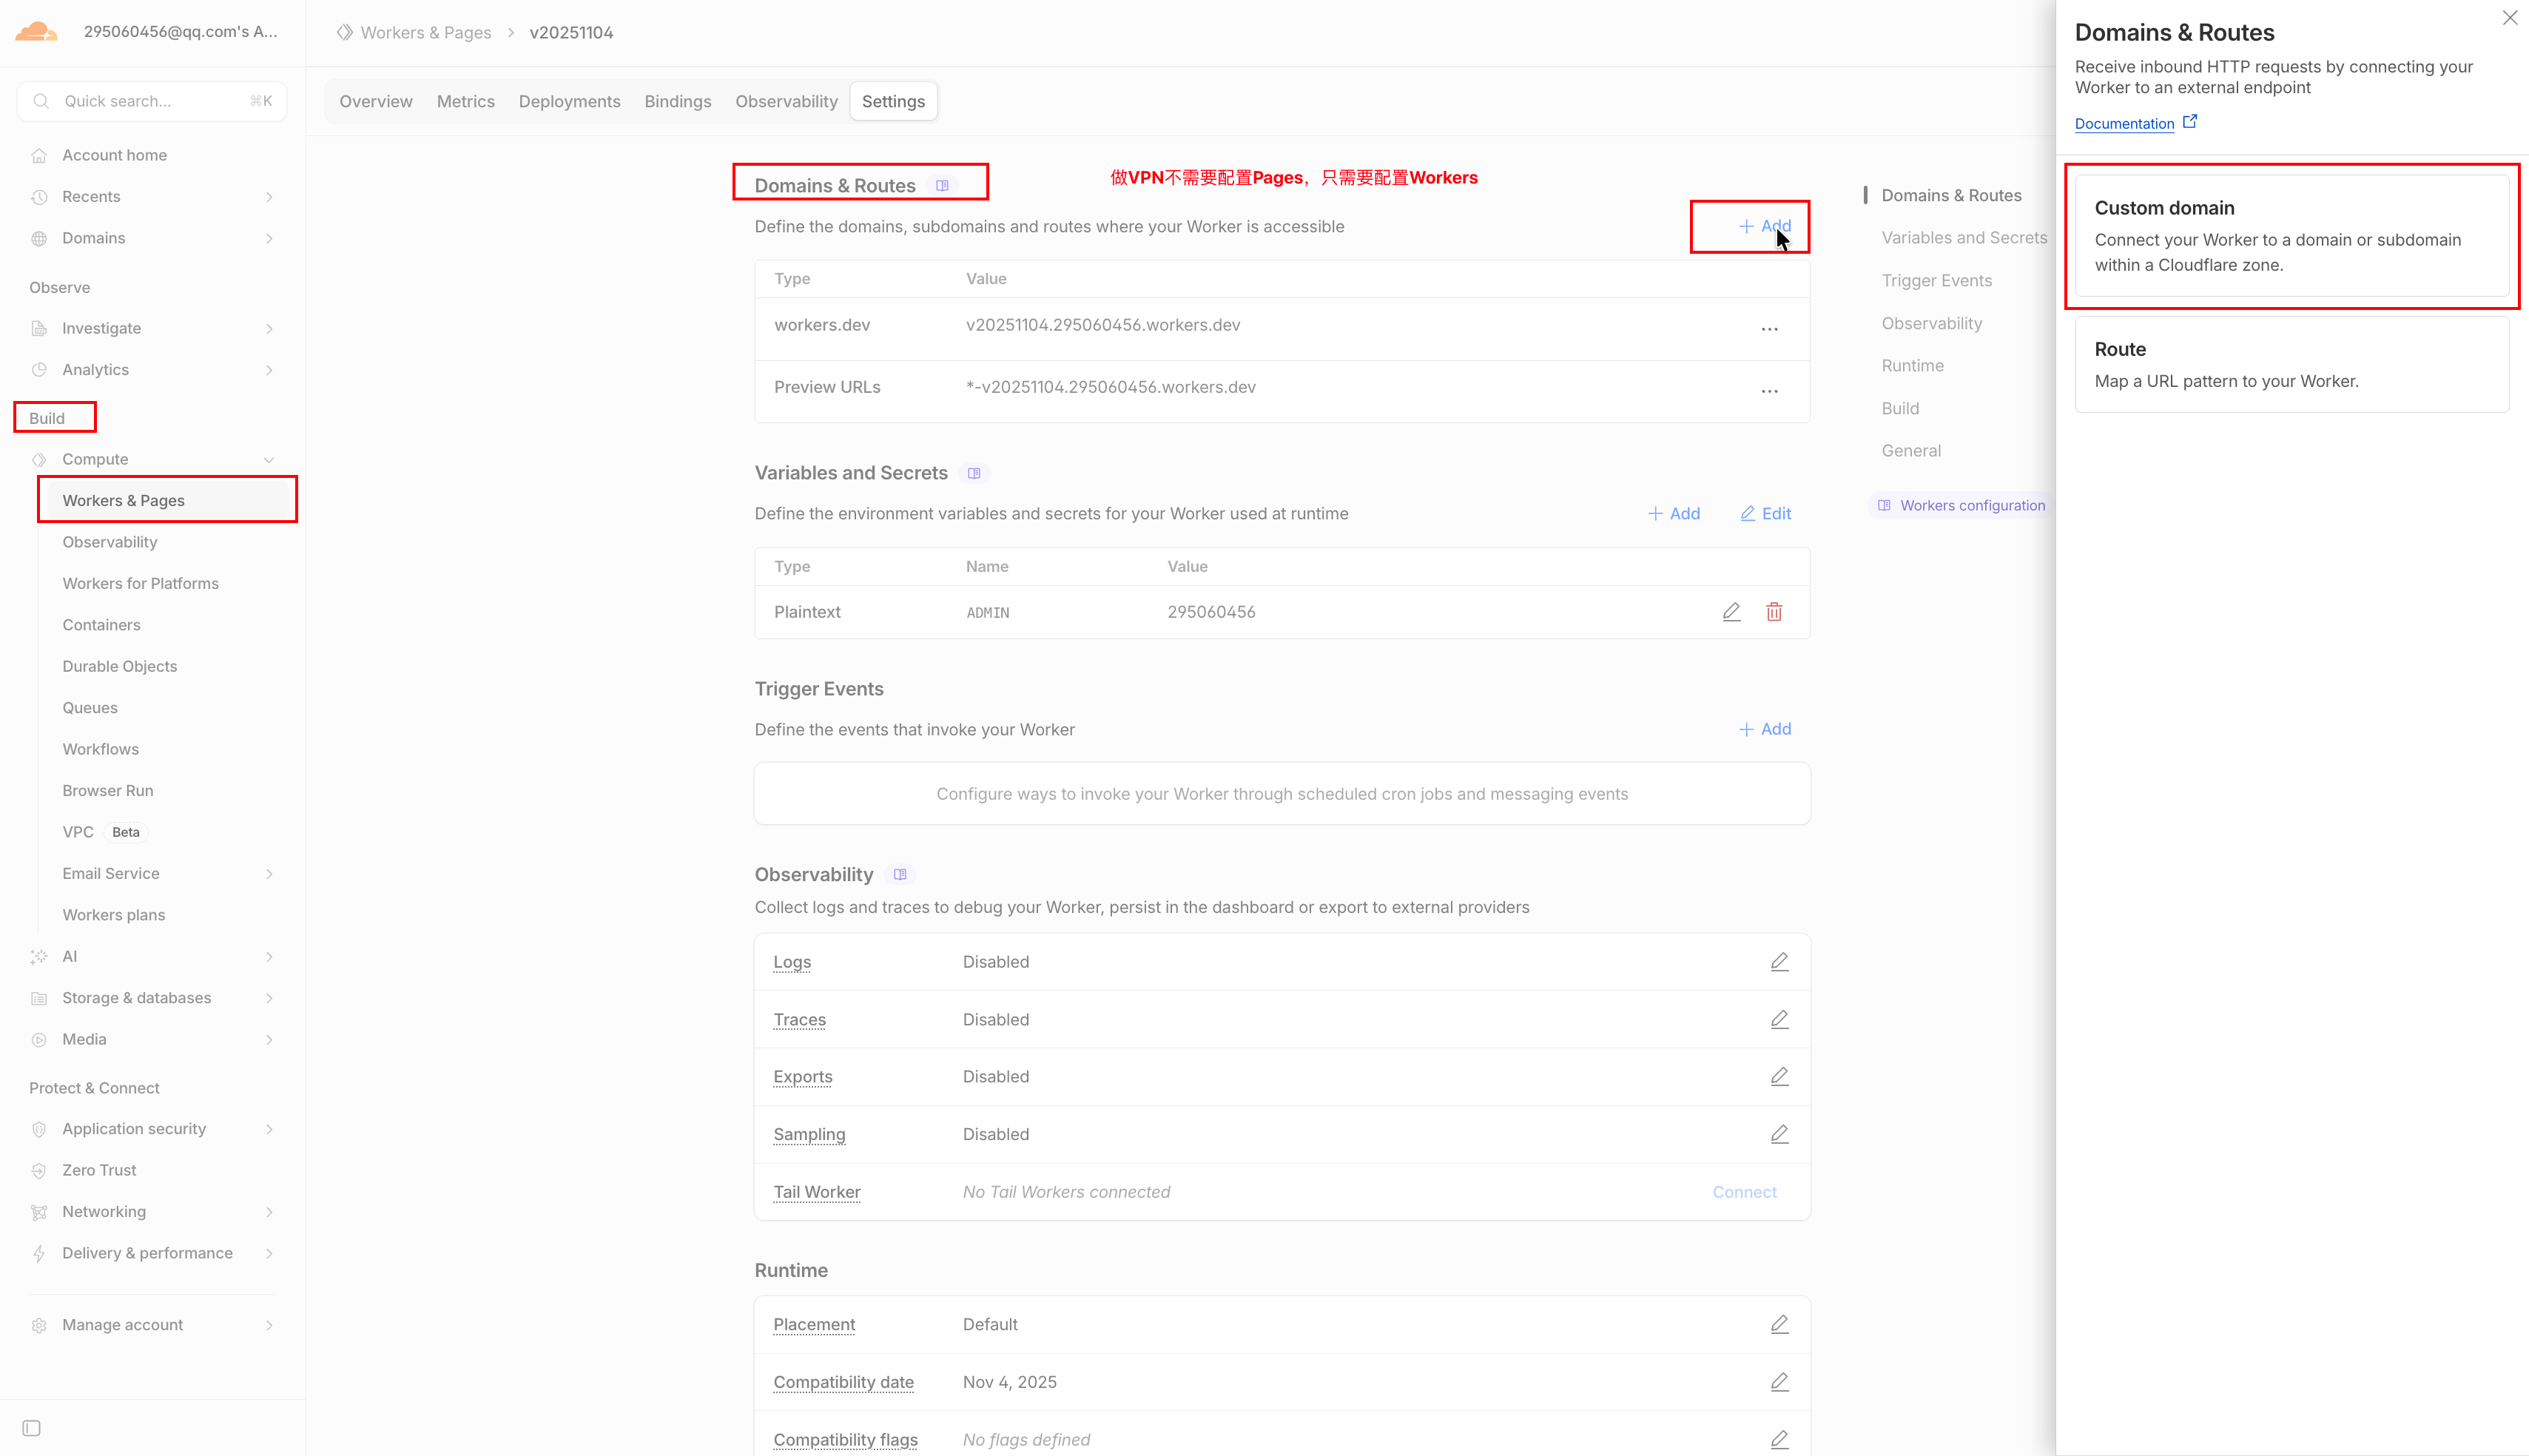Select the Settings tab
Screen dimensions: 2529x1456
894,101
